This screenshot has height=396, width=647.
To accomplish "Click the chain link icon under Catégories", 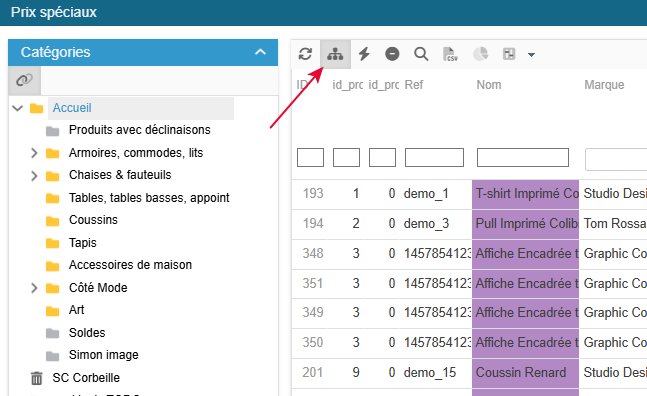I will pyautogui.click(x=24, y=80).
